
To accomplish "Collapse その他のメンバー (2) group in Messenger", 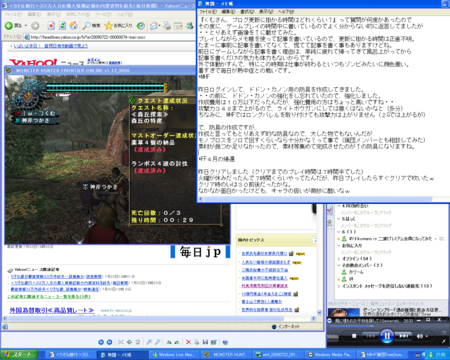I will pos(339,265).
